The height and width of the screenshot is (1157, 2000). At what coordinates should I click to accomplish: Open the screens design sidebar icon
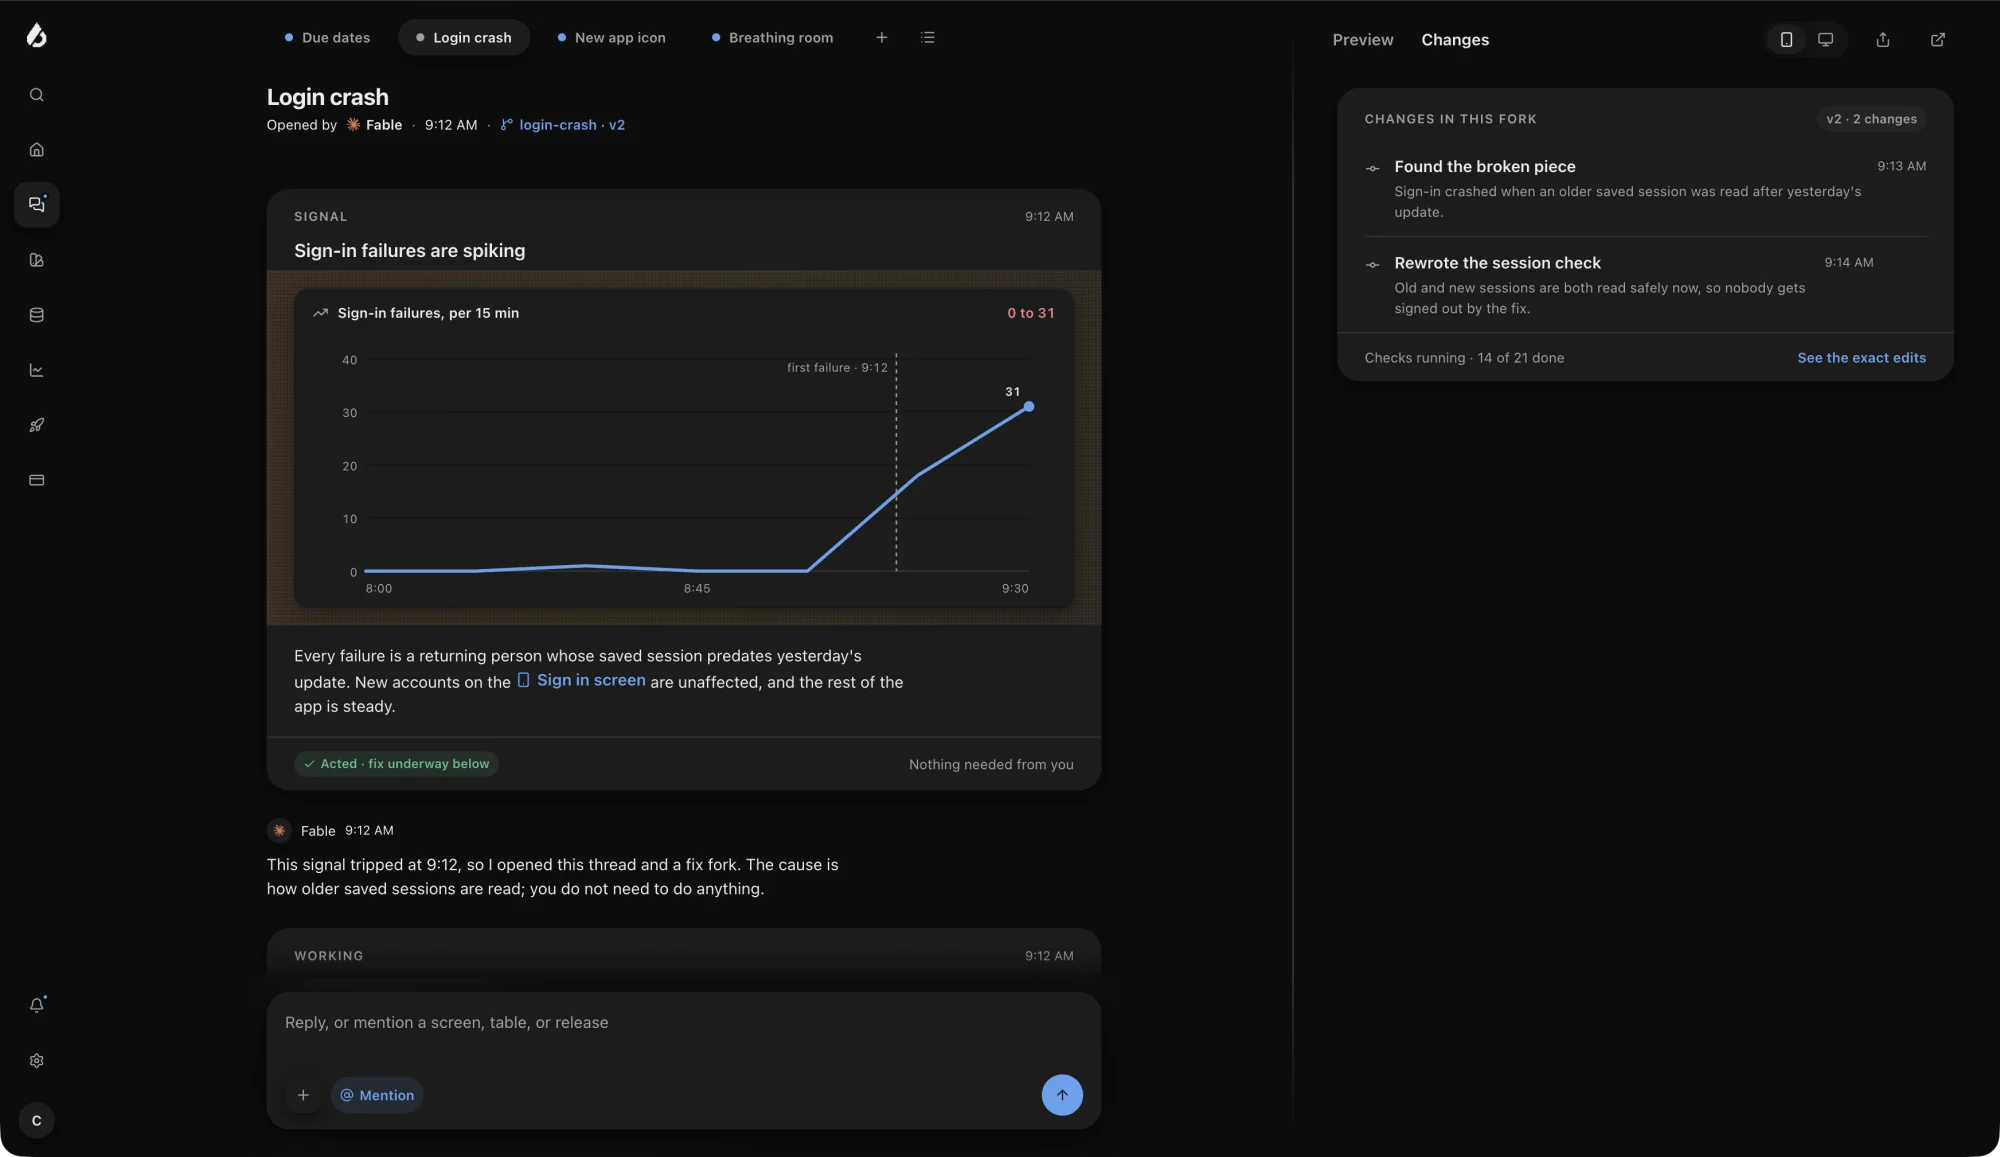37,260
